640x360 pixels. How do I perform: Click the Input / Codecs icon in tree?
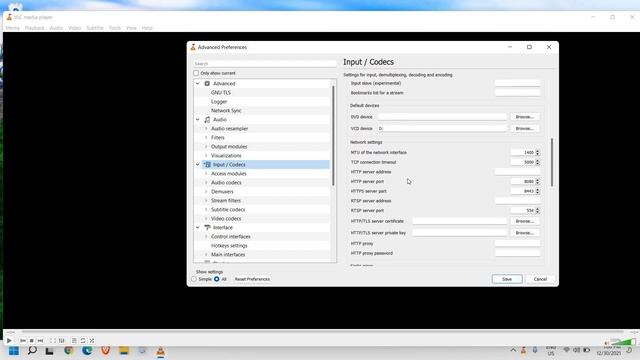pos(207,164)
